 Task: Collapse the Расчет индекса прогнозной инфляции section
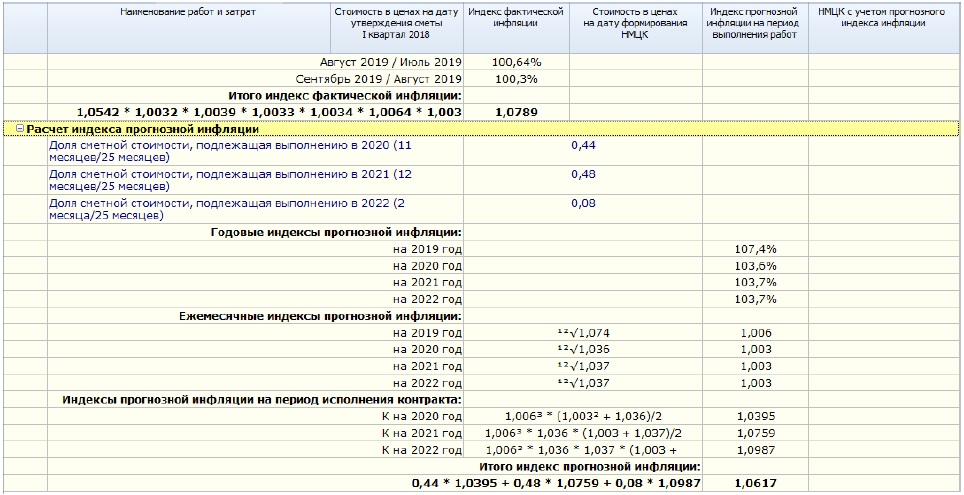coord(20,130)
